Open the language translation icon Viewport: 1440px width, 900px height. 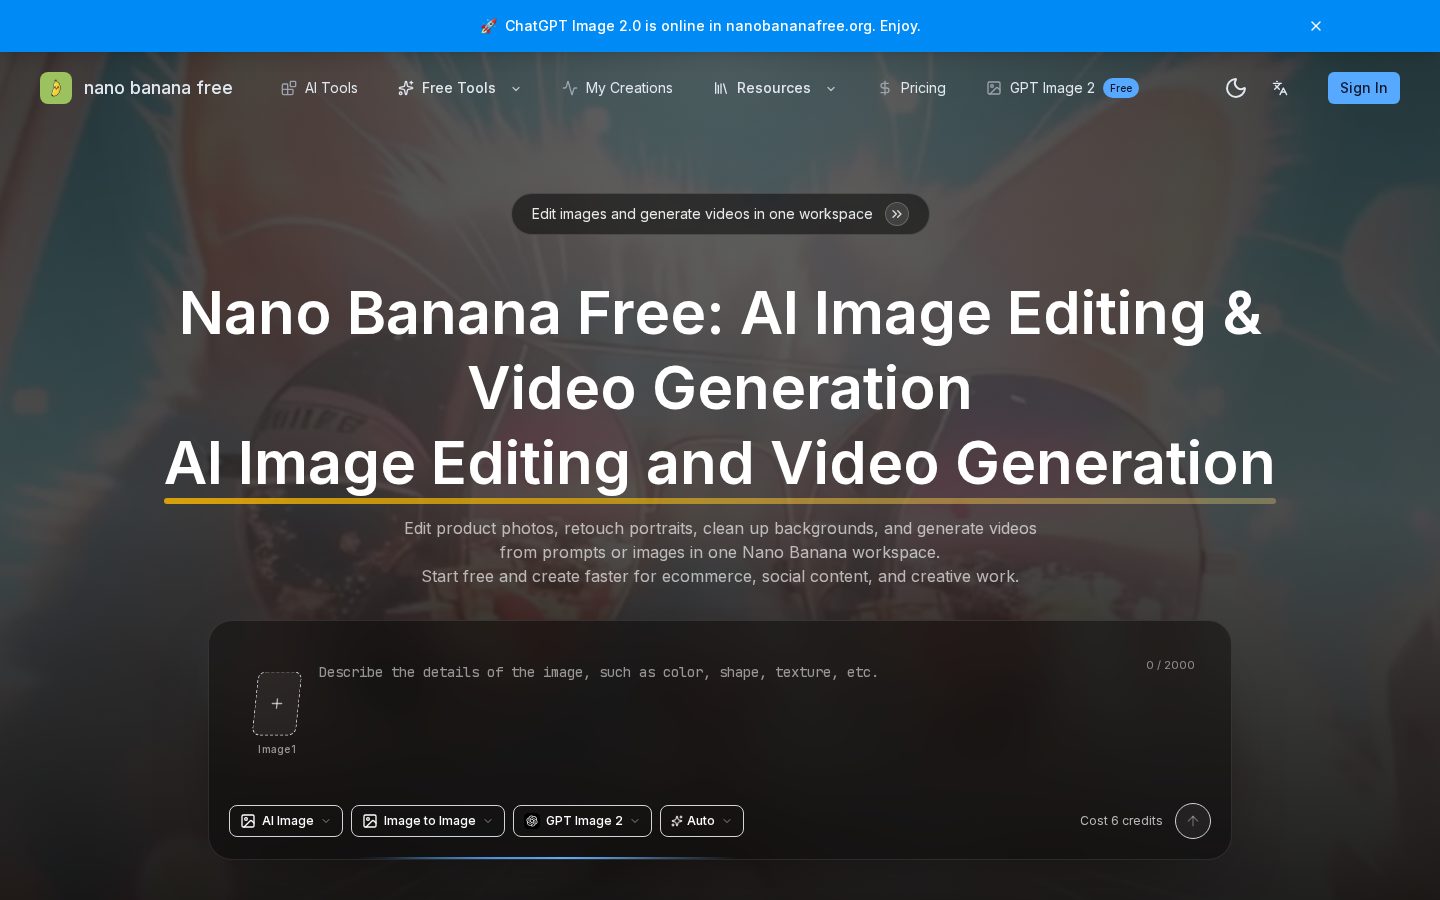1280,88
